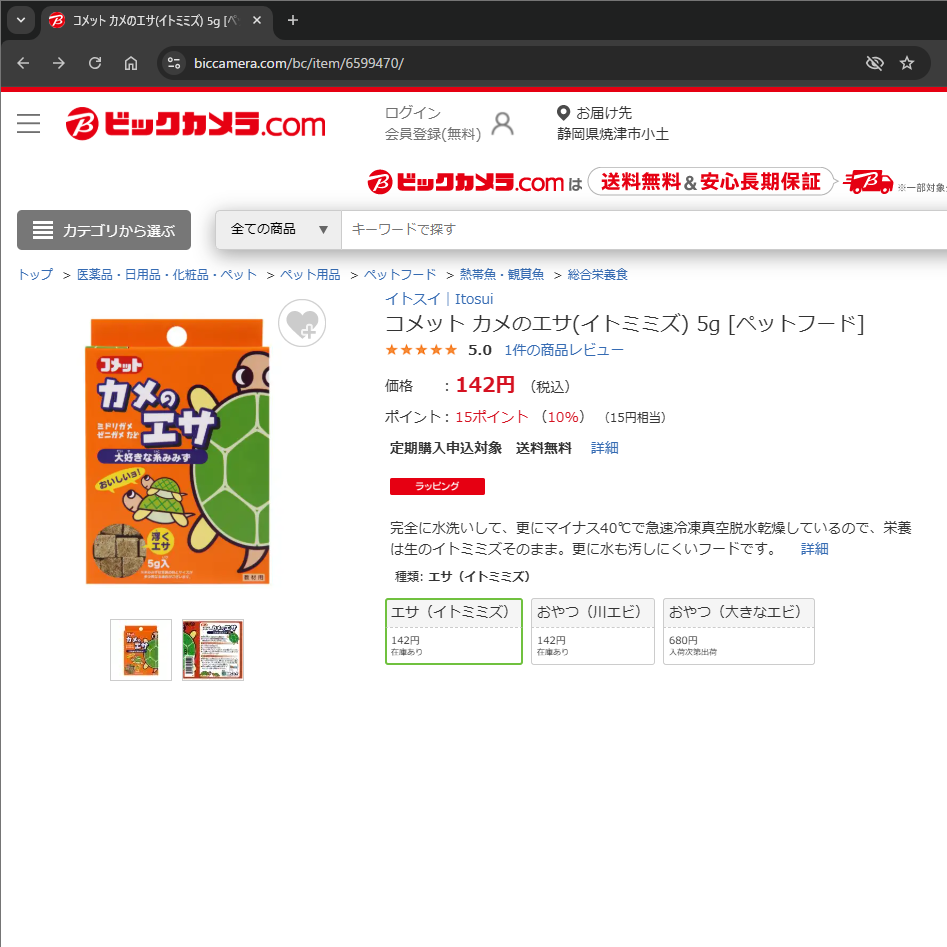Viewport: 947px width, 947px height.
Task: Select エサ（イトミミズ）variant option
Action: 454,632
